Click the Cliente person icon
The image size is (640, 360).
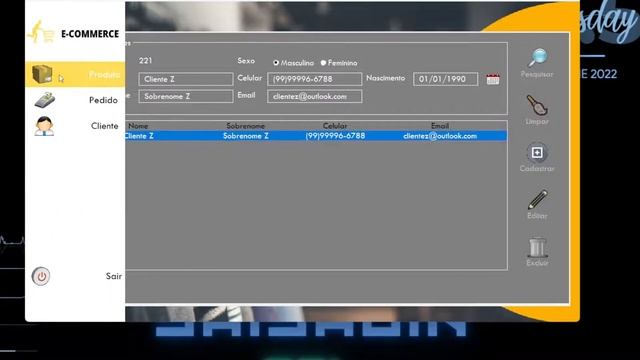tap(44, 126)
